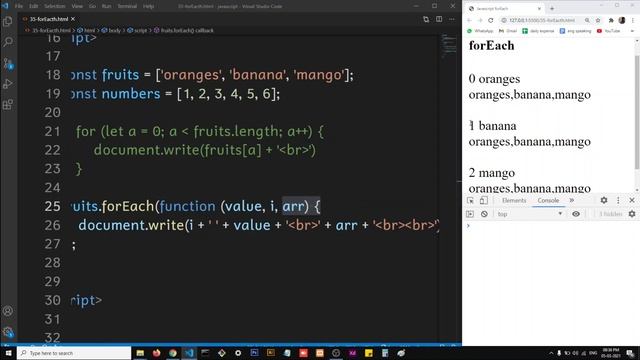Open a new browser tab

pos(552,9)
